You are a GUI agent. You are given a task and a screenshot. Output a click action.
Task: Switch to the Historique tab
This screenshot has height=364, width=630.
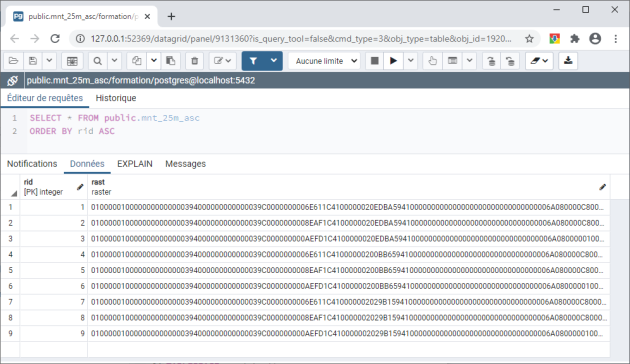click(116, 98)
